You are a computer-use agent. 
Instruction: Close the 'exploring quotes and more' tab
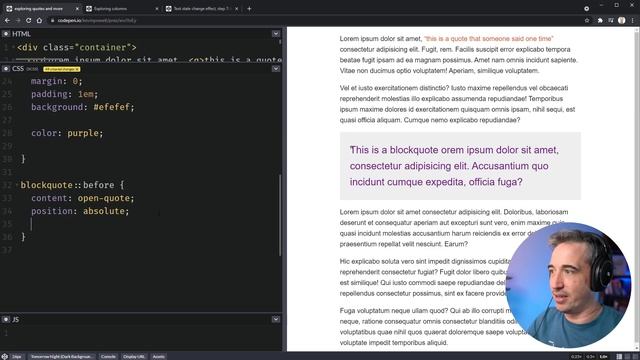click(x=77, y=9)
